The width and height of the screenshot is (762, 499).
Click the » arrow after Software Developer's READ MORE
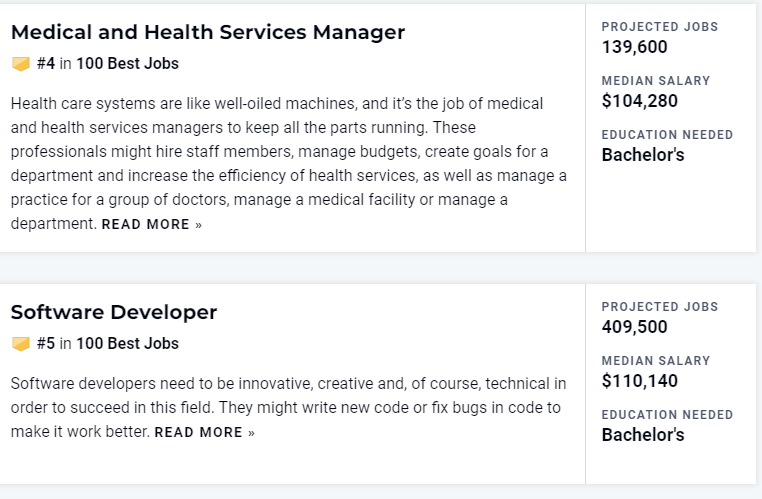pyautogui.click(x=251, y=432)
